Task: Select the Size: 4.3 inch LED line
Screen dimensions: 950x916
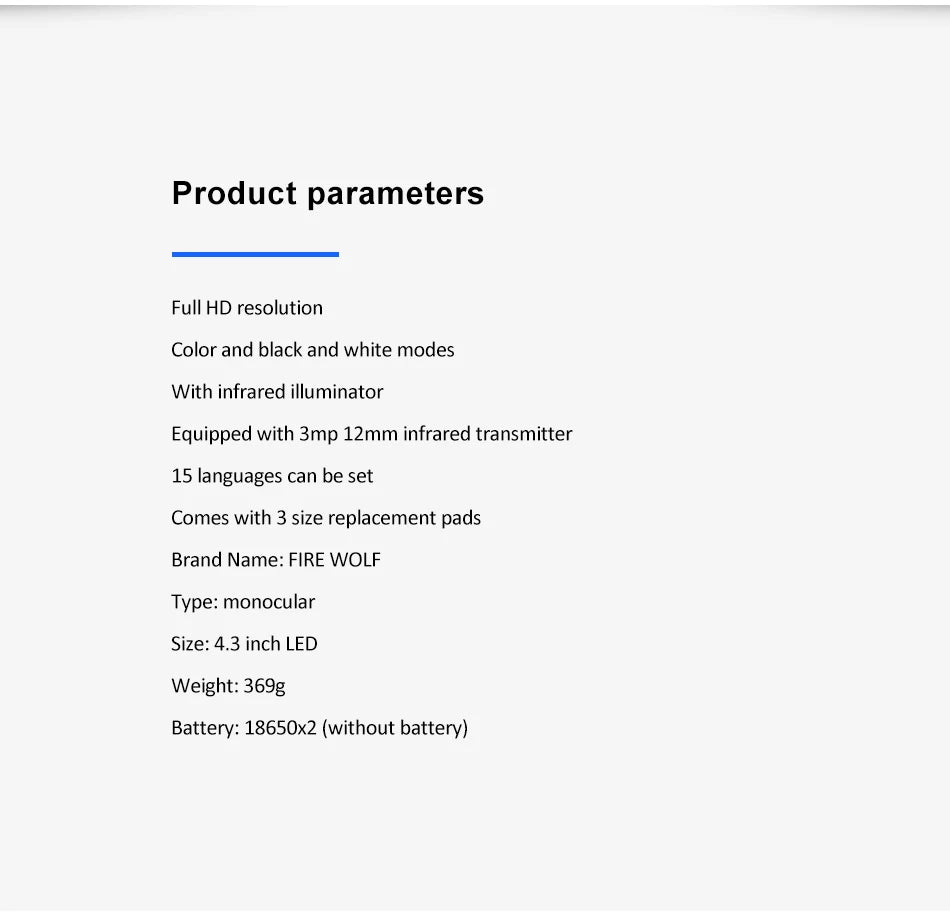Action: (x=244, y=644)
